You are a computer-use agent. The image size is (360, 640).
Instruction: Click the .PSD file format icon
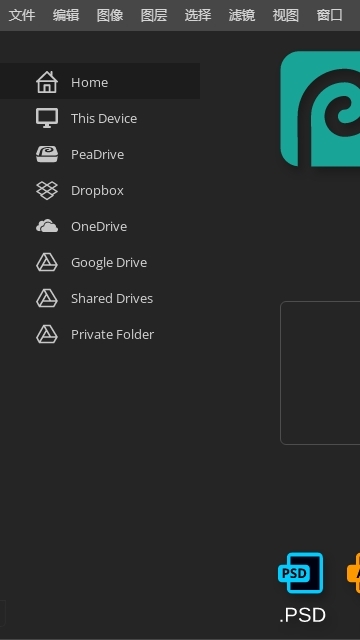click(300, 573)
